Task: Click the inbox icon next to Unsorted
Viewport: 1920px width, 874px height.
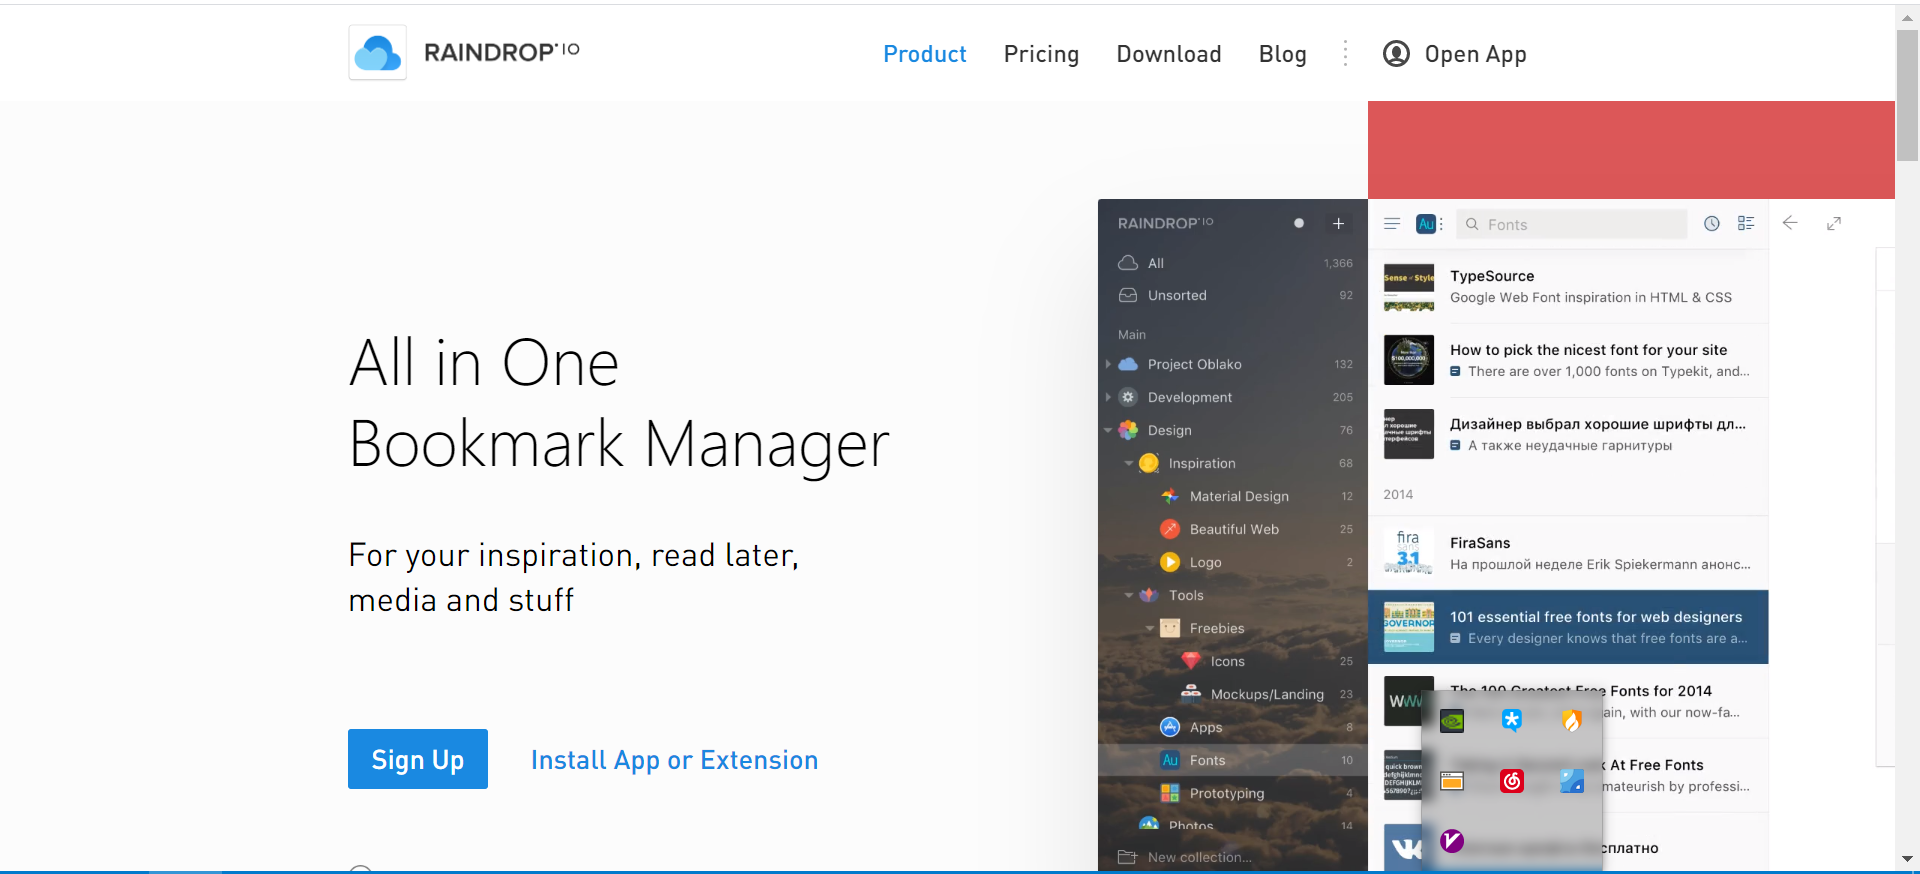Action: click(x=1128, y=295)
